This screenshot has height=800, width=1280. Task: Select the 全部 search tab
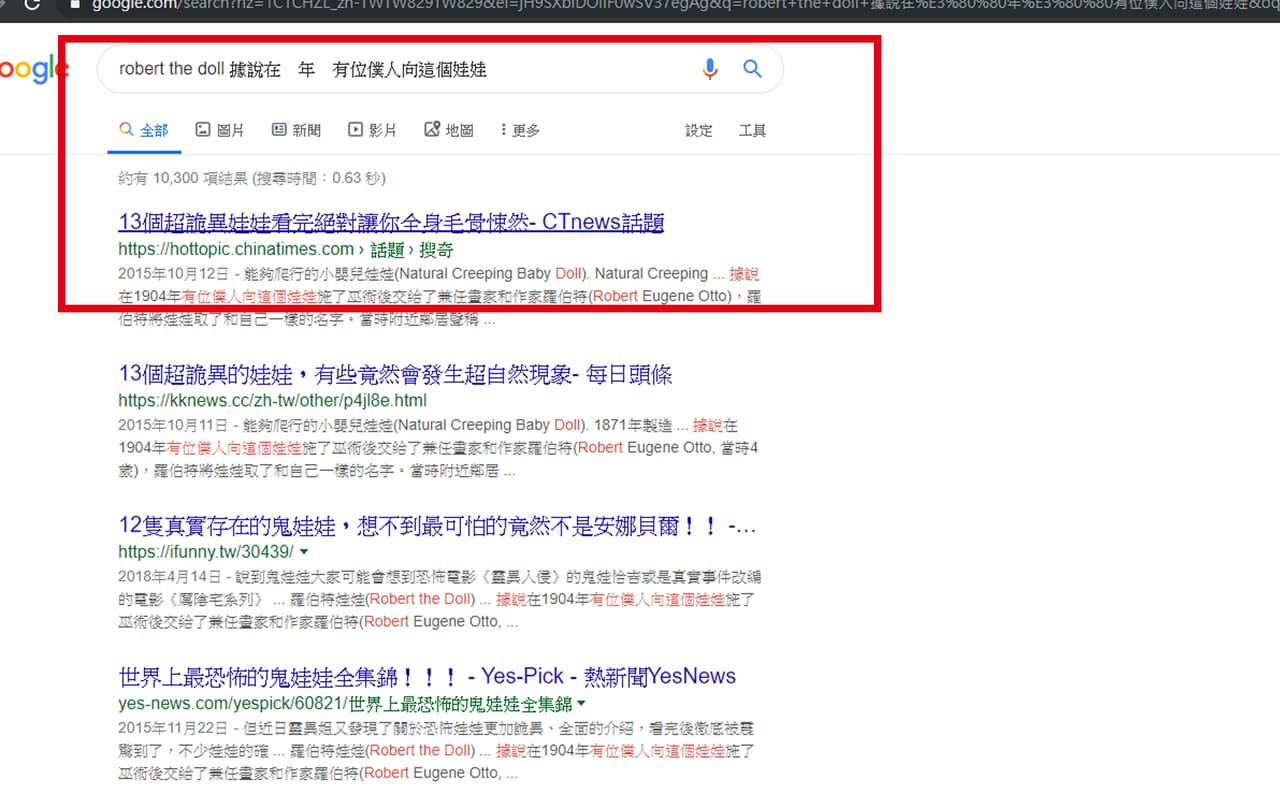pyautogui.click(x=144, y=130)
